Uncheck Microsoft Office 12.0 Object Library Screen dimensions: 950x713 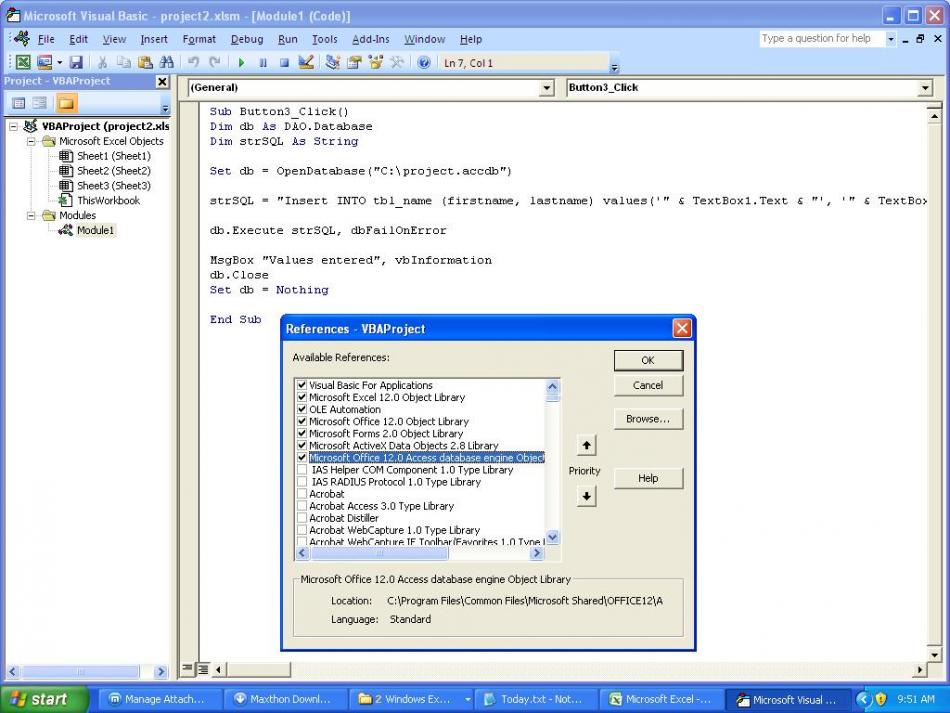point(302,421)
